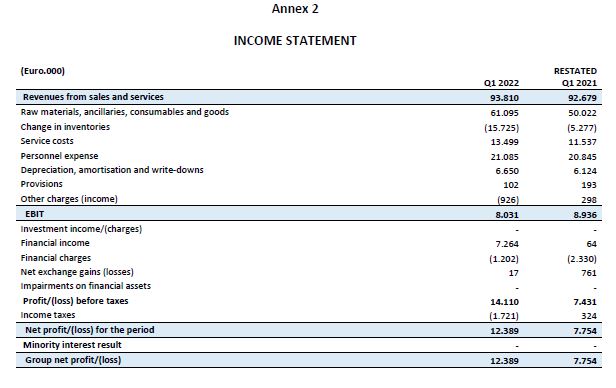This screenshot has width=616, height=388.
Task: Select the Revenues from sales and services row
Action: [x=309, y=97]
